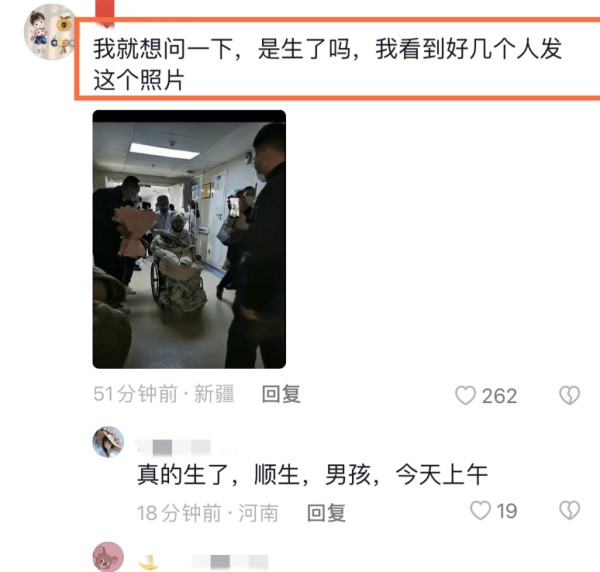Open the sun-hat woman avatar profile
Image resolution: width=600 pixels, height=572 pixels.
(108, 442)
